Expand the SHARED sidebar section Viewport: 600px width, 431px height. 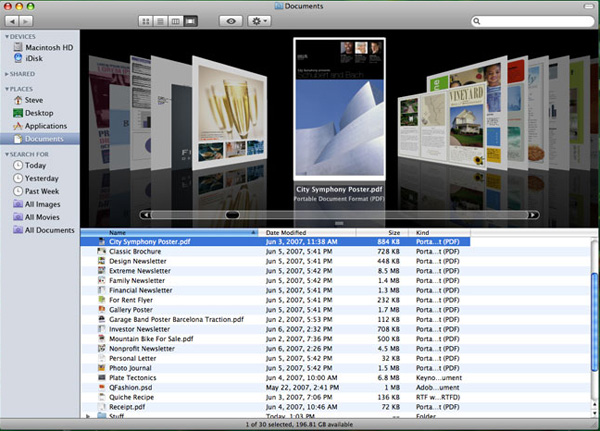pyautogui.click(x=7, y=74)
